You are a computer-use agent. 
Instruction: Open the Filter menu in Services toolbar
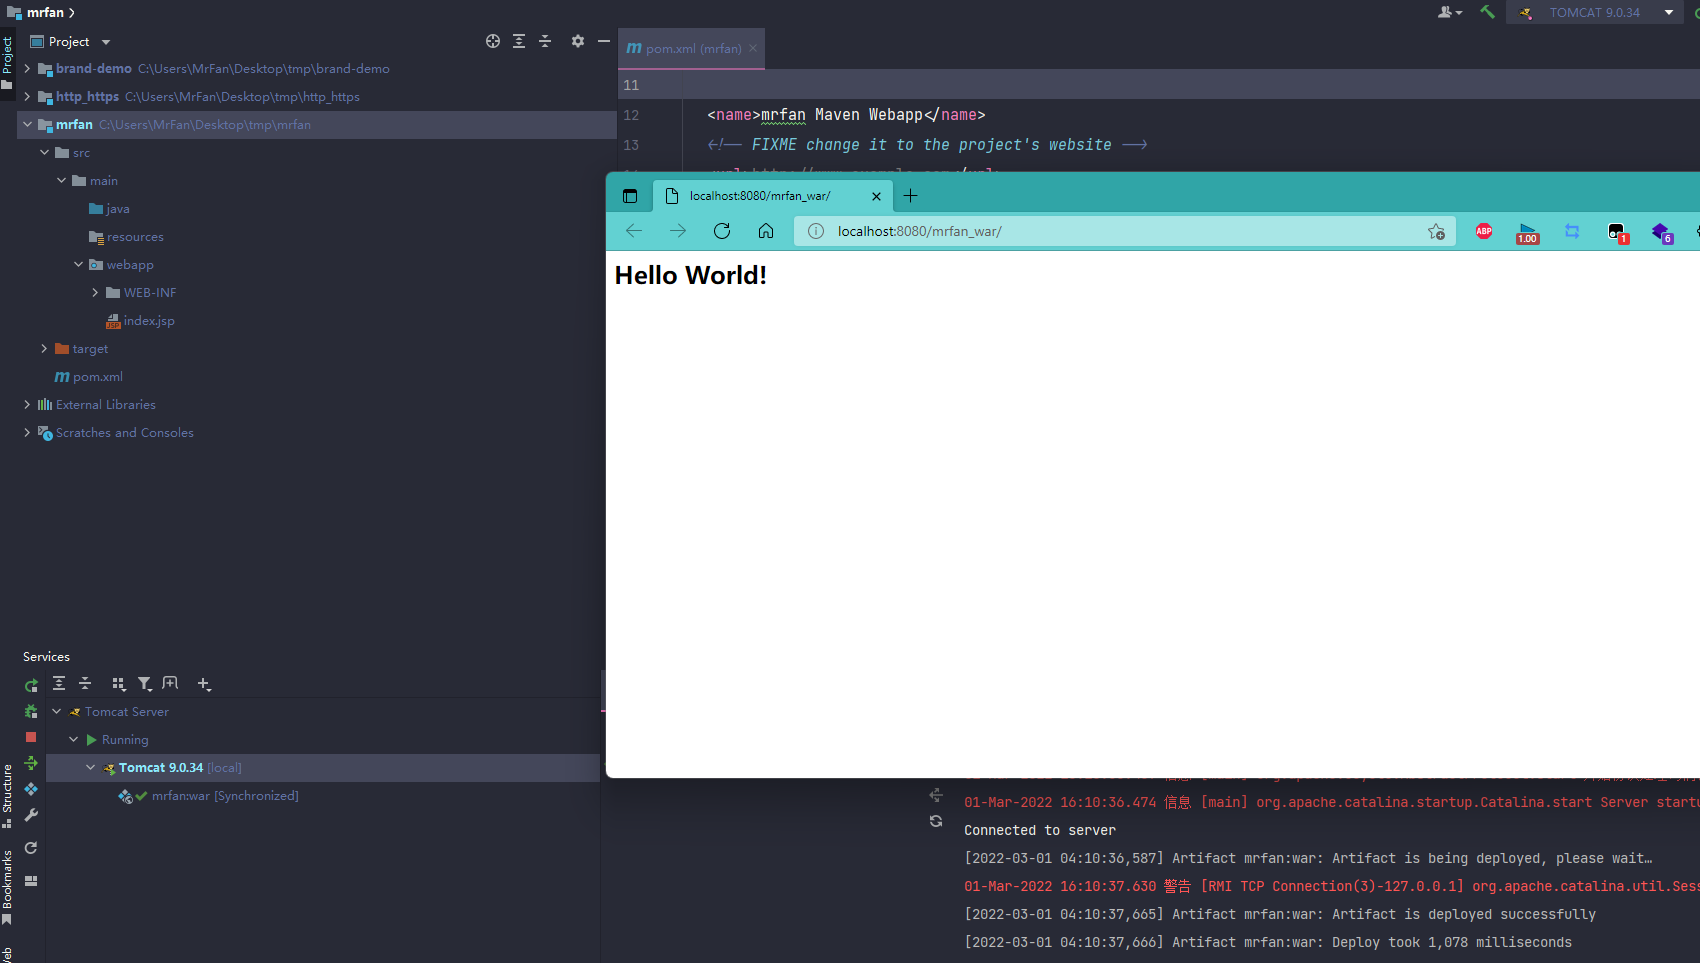[145, 684]
